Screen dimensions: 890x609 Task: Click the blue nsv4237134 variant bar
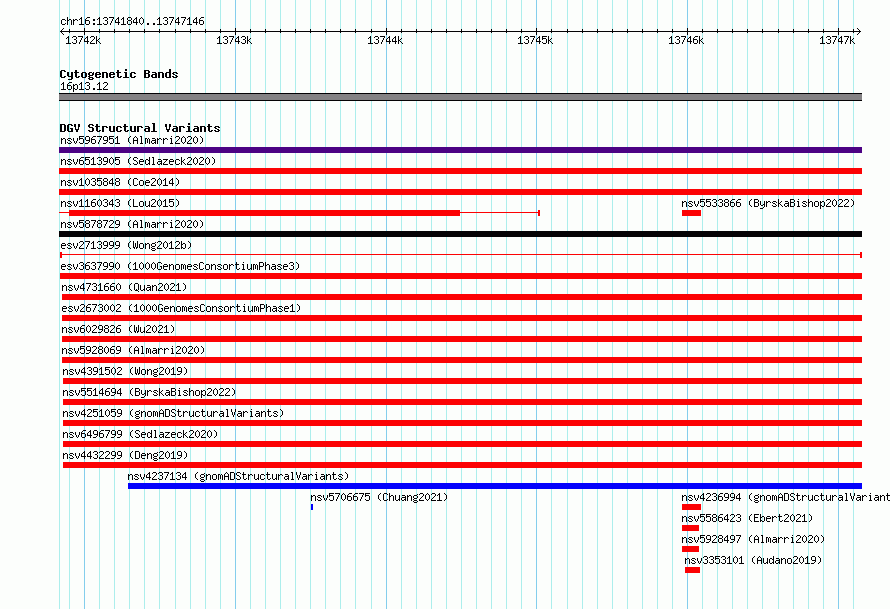495,486
